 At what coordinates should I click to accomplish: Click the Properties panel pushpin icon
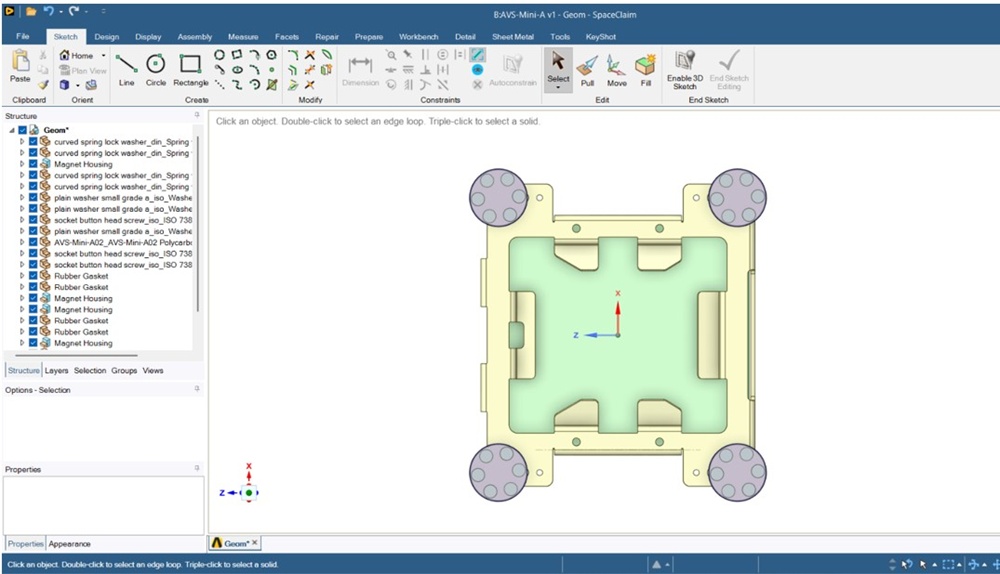point(197,468)
